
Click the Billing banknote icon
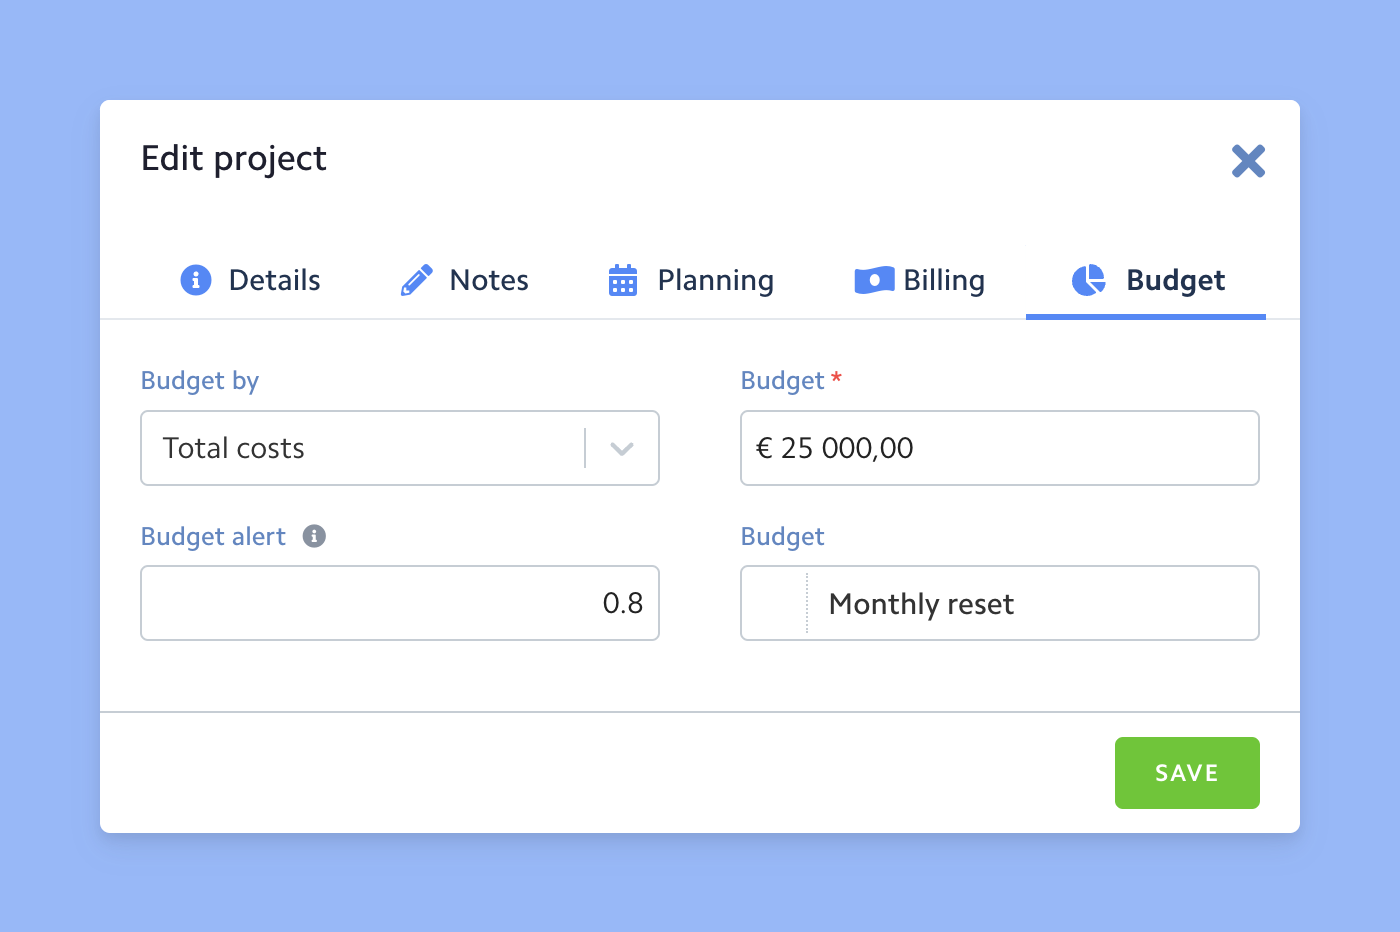pyautogui.click(x=874, y=280)
